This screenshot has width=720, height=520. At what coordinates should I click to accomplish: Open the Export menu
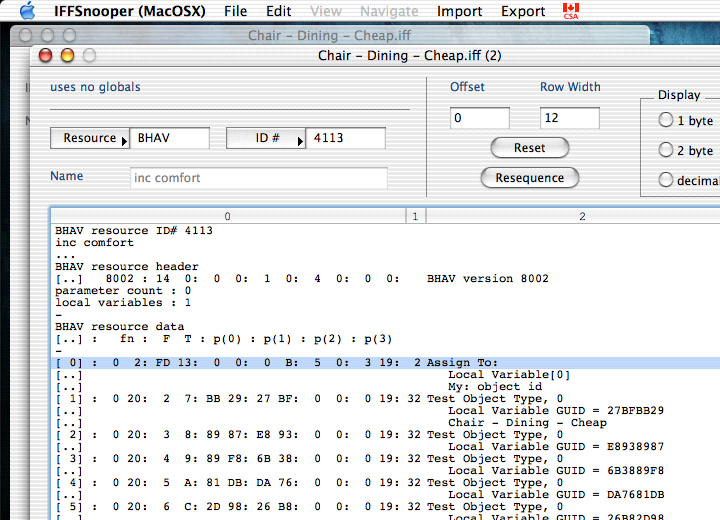pyautogui.click(x=523, y=11)
